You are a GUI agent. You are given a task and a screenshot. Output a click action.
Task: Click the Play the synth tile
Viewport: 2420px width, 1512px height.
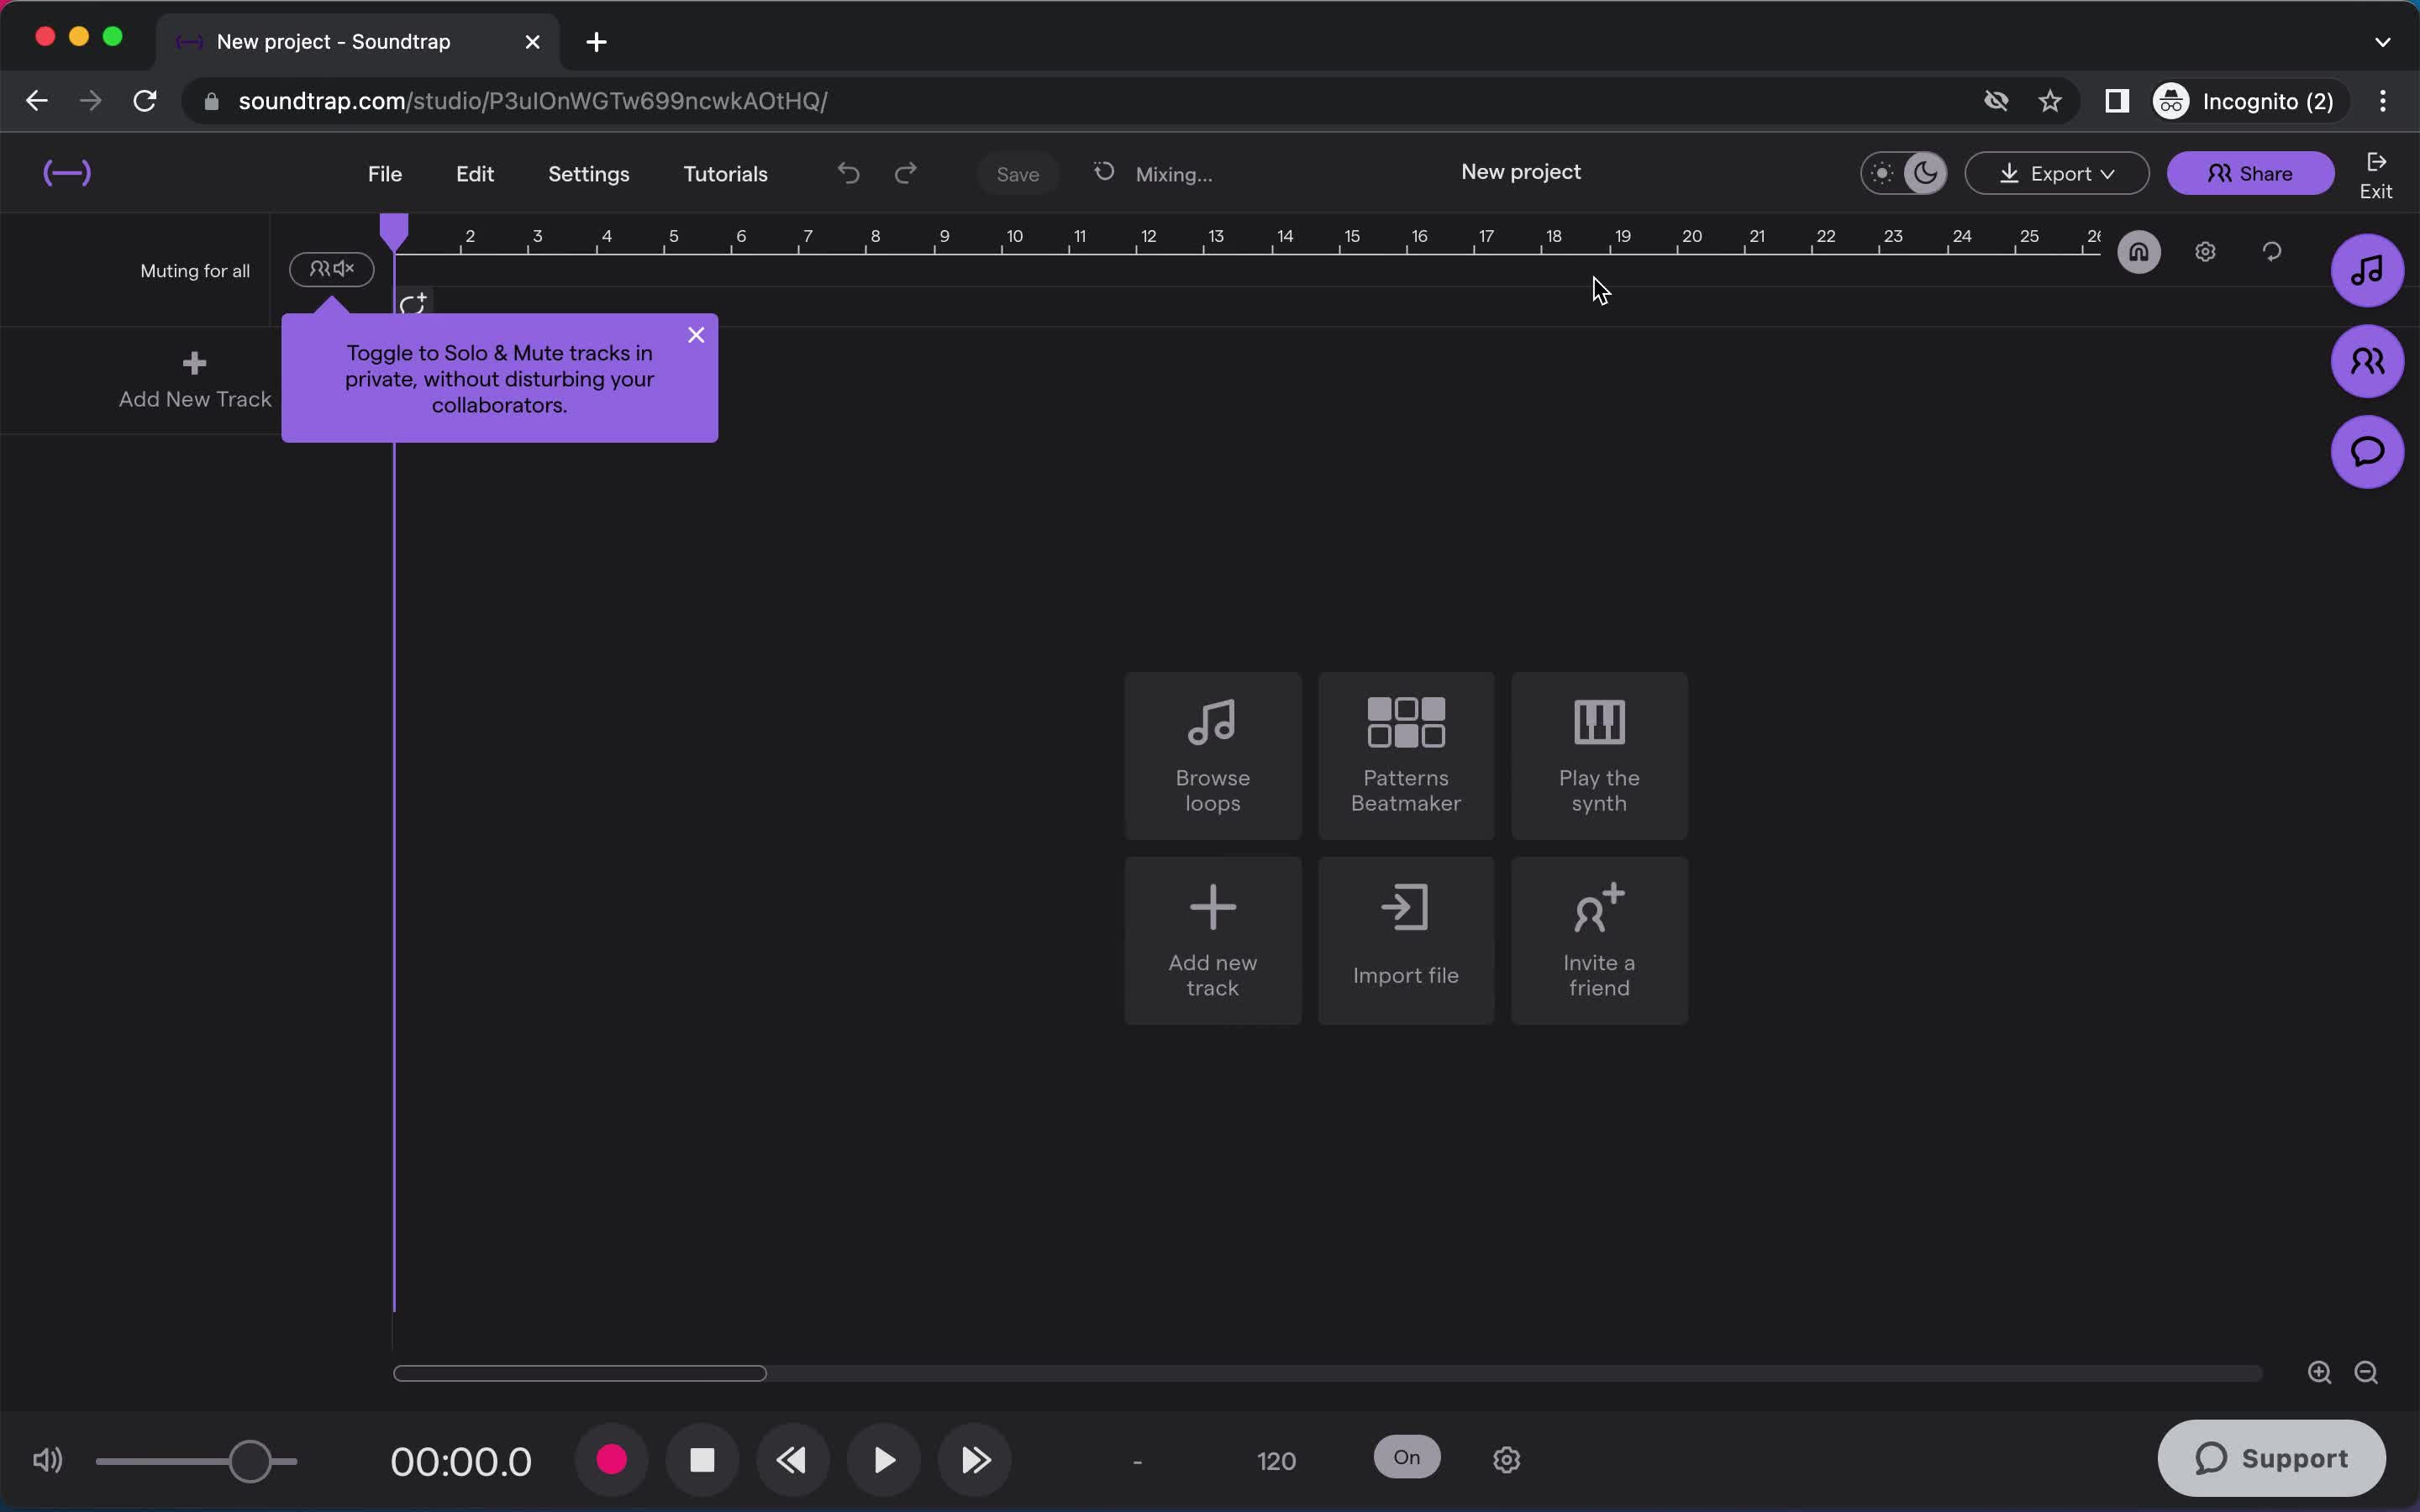click(x=1599, y=756)
